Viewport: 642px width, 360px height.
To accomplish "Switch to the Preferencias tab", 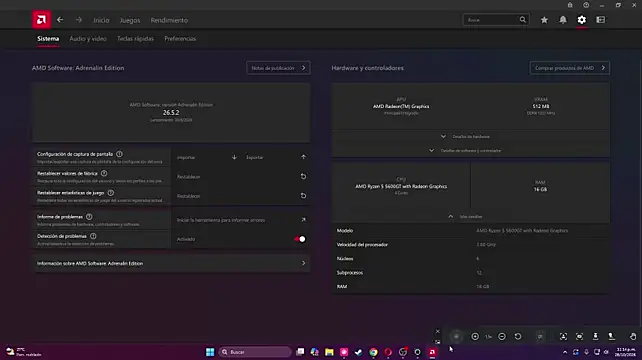I will point(180,38).
